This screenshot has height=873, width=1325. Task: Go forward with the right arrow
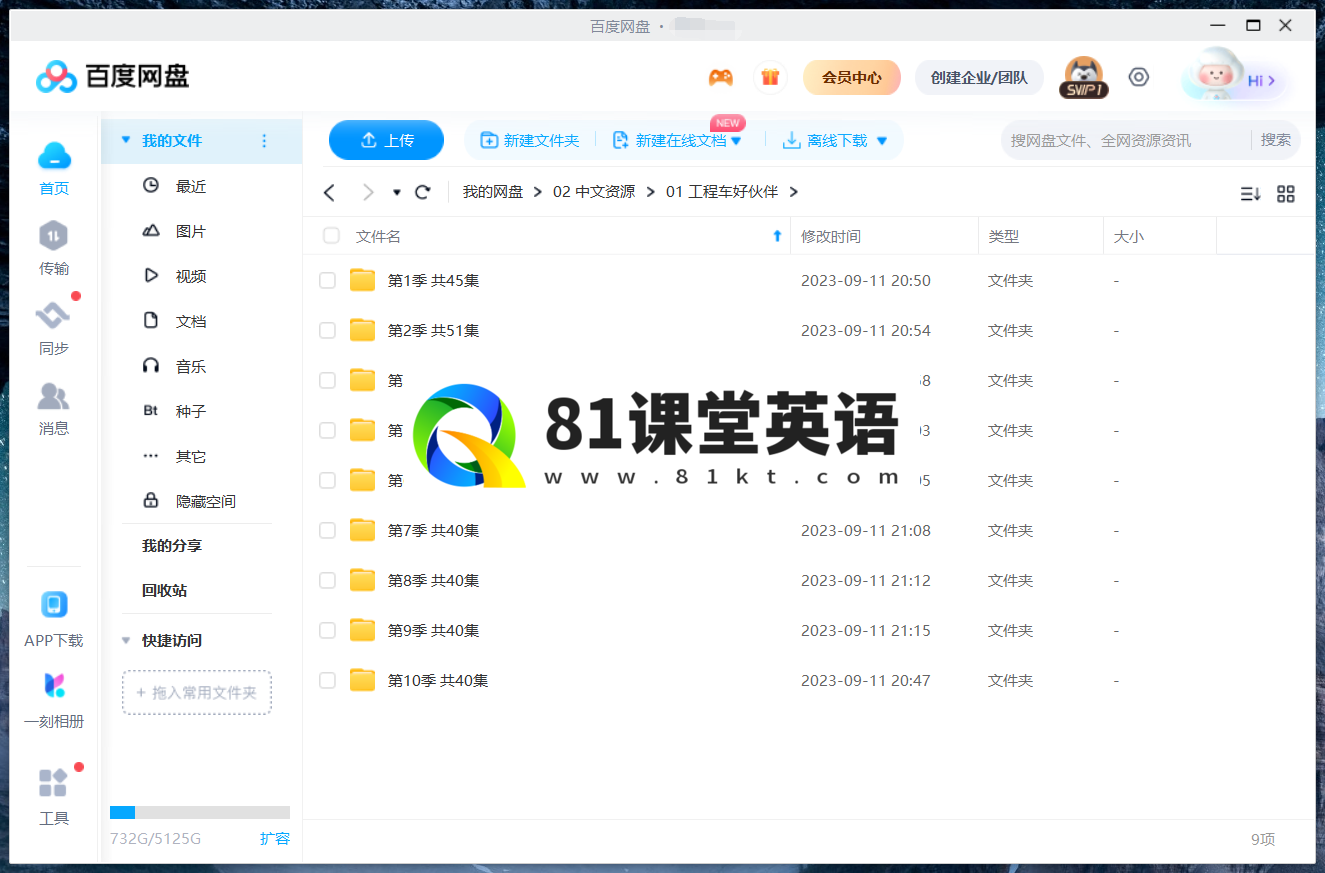367,192
